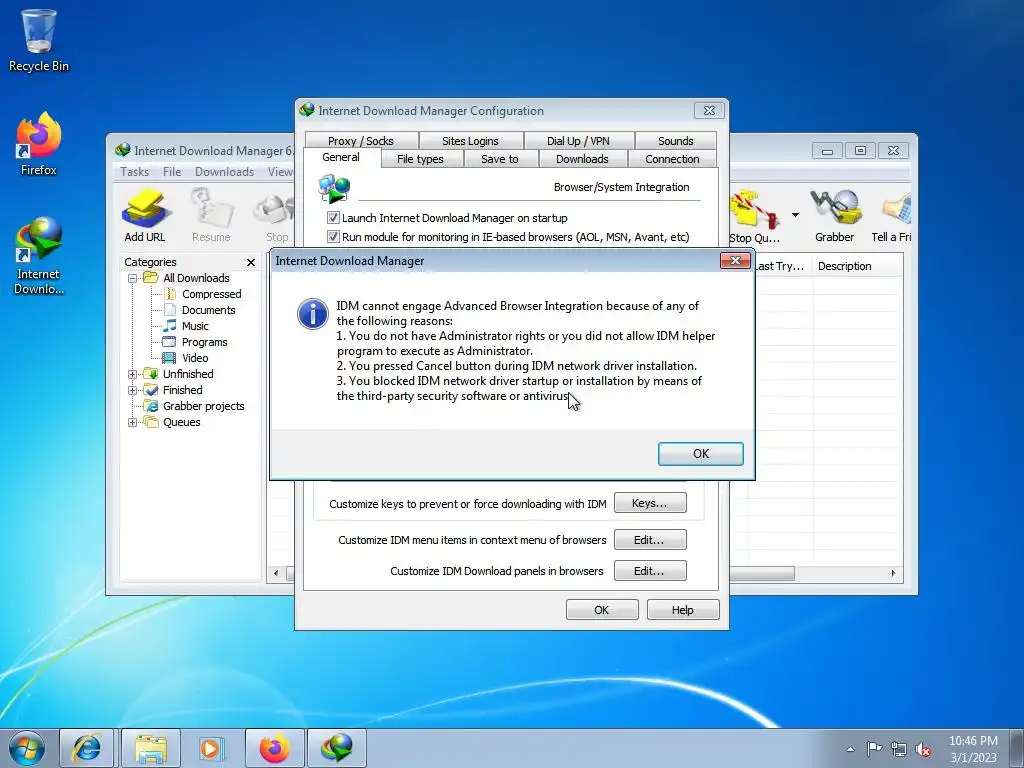1024x768 pixels.
Task: Open the Windows Start menu
Action: [x=27, y=748]
